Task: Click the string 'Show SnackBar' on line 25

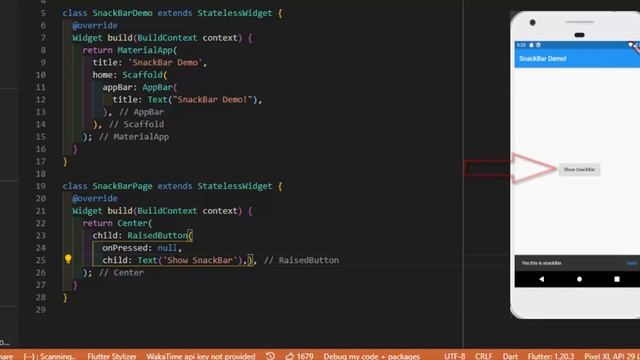Action: (x=200, y=260)
